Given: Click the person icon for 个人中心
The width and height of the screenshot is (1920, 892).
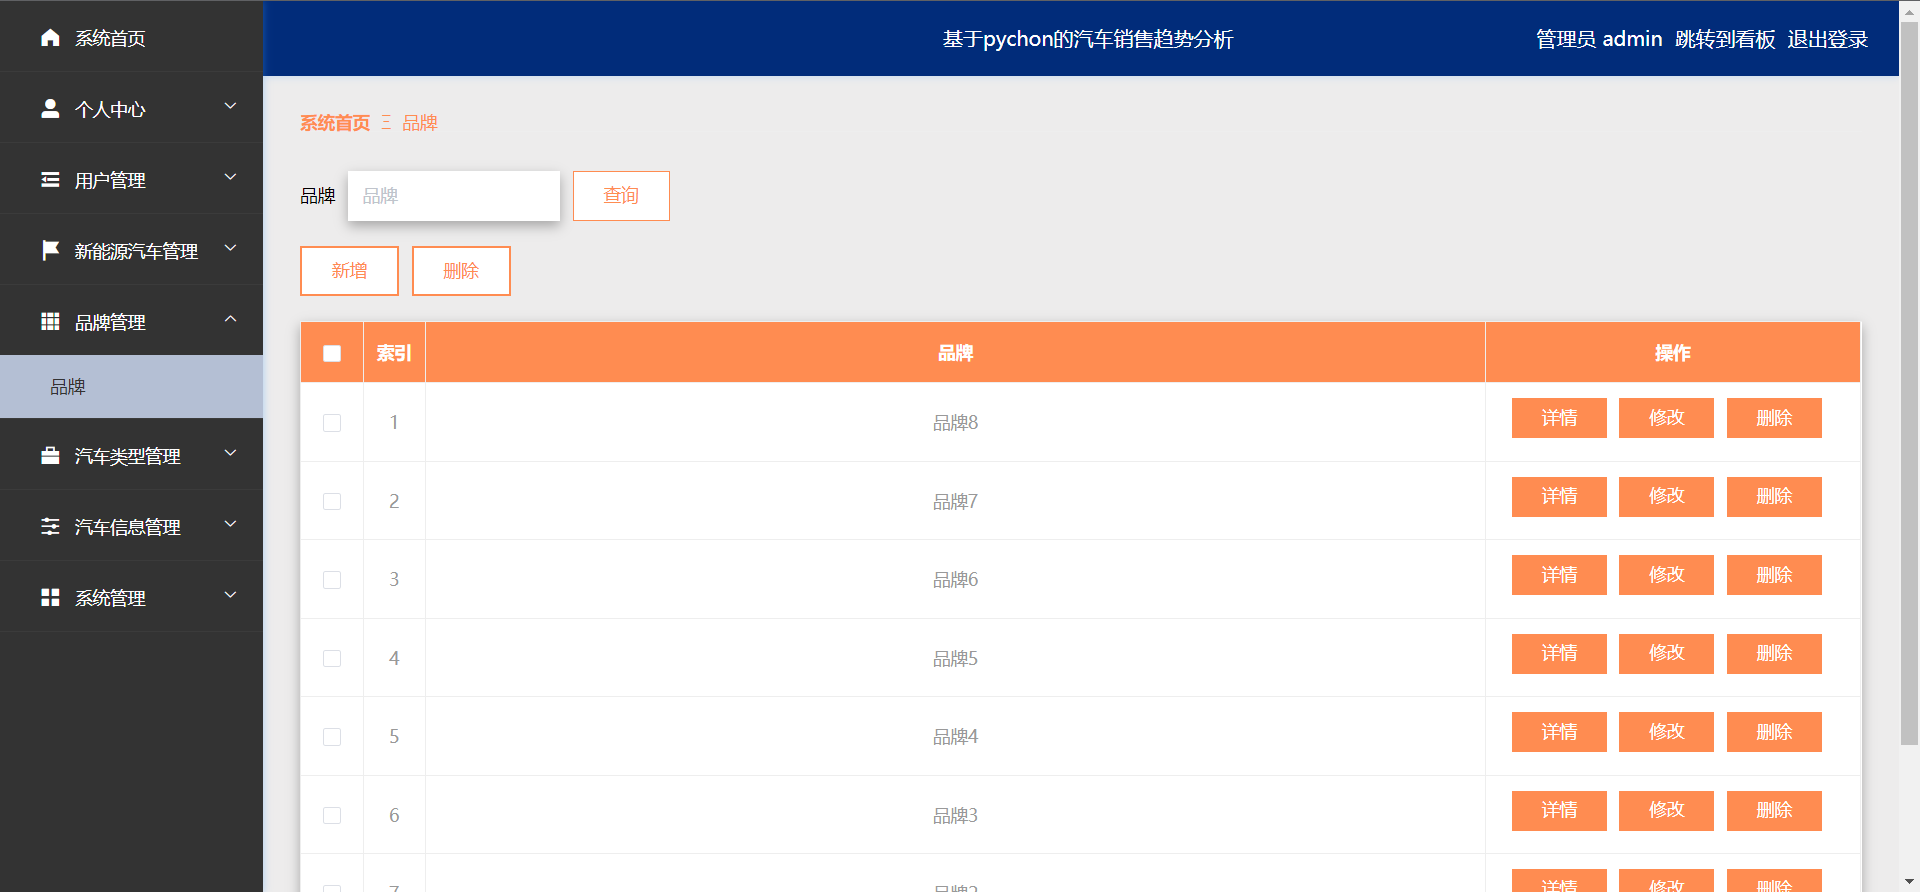Looking at the screenshot, I should [x=50, y=109].
